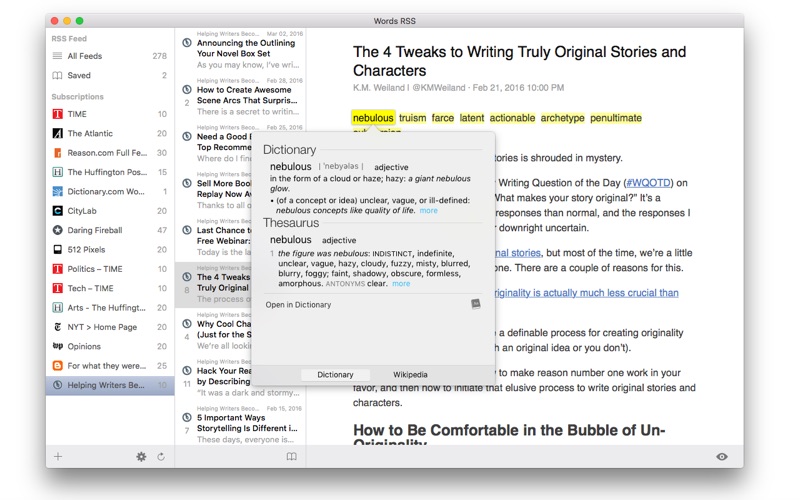Select the Saved row
The height and width of the screenshot is (500, 800).
coord(110,75)
